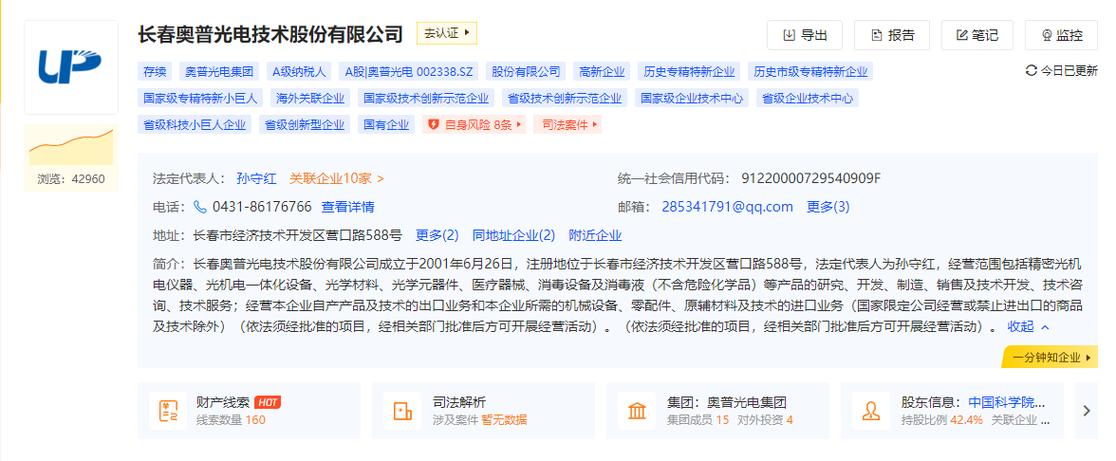
Task: Click the 股份有限公司 tag
Action: tap(526, 71)
